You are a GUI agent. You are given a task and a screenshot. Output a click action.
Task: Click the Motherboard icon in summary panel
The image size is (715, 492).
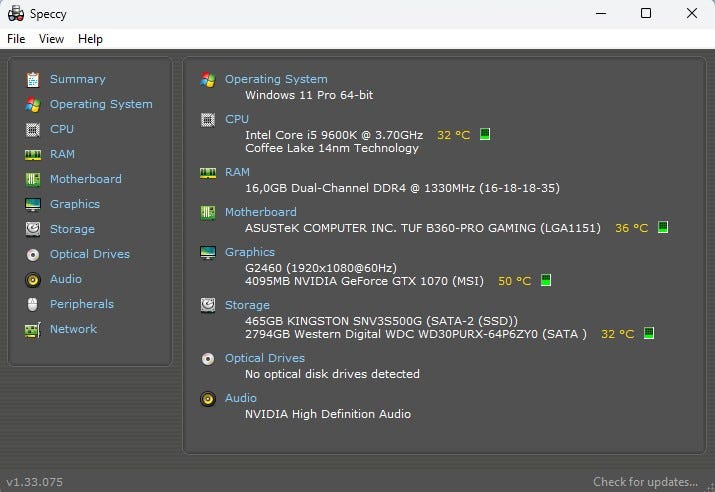point(208,212)
